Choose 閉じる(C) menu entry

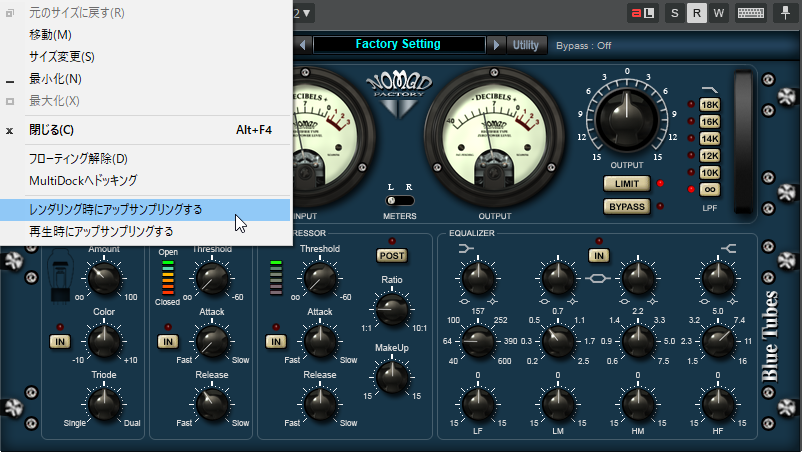tap(51, 130)
